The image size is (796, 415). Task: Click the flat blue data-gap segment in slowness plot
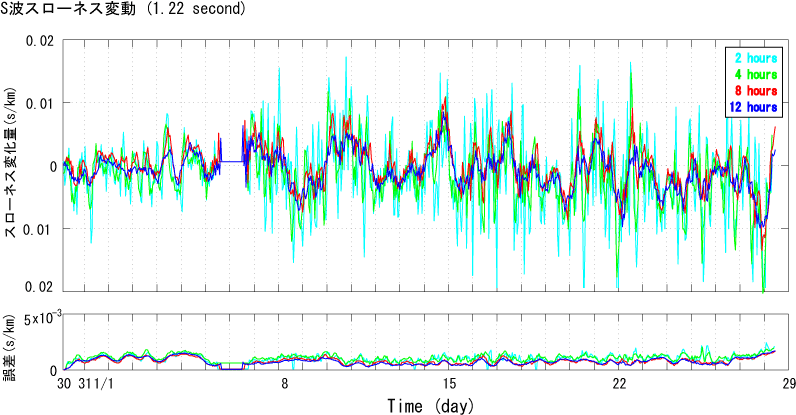[x=231, y=161]
